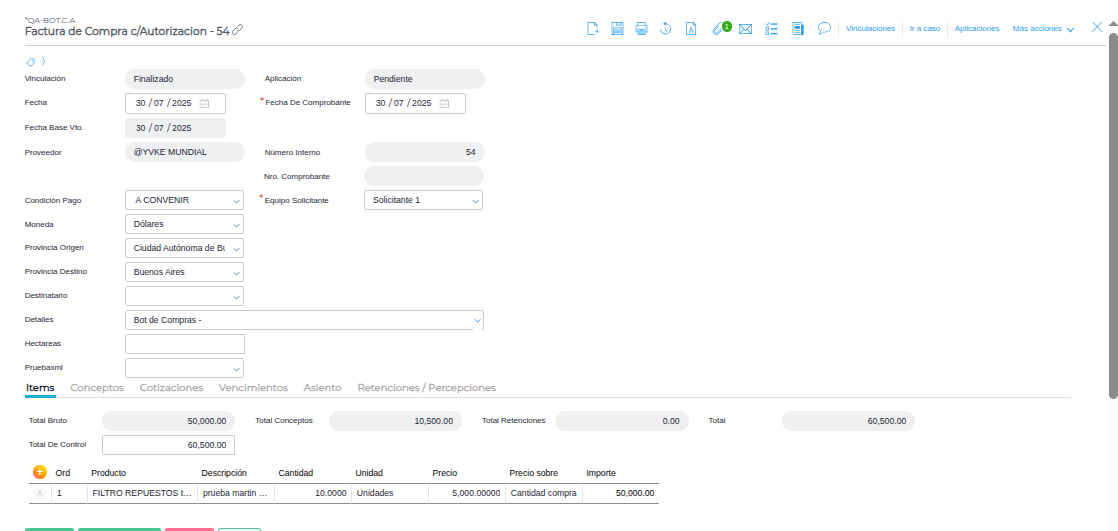Open the checklist icon in the toolbar
Screen dimensions: 1118x531
[x=771, y=29]
